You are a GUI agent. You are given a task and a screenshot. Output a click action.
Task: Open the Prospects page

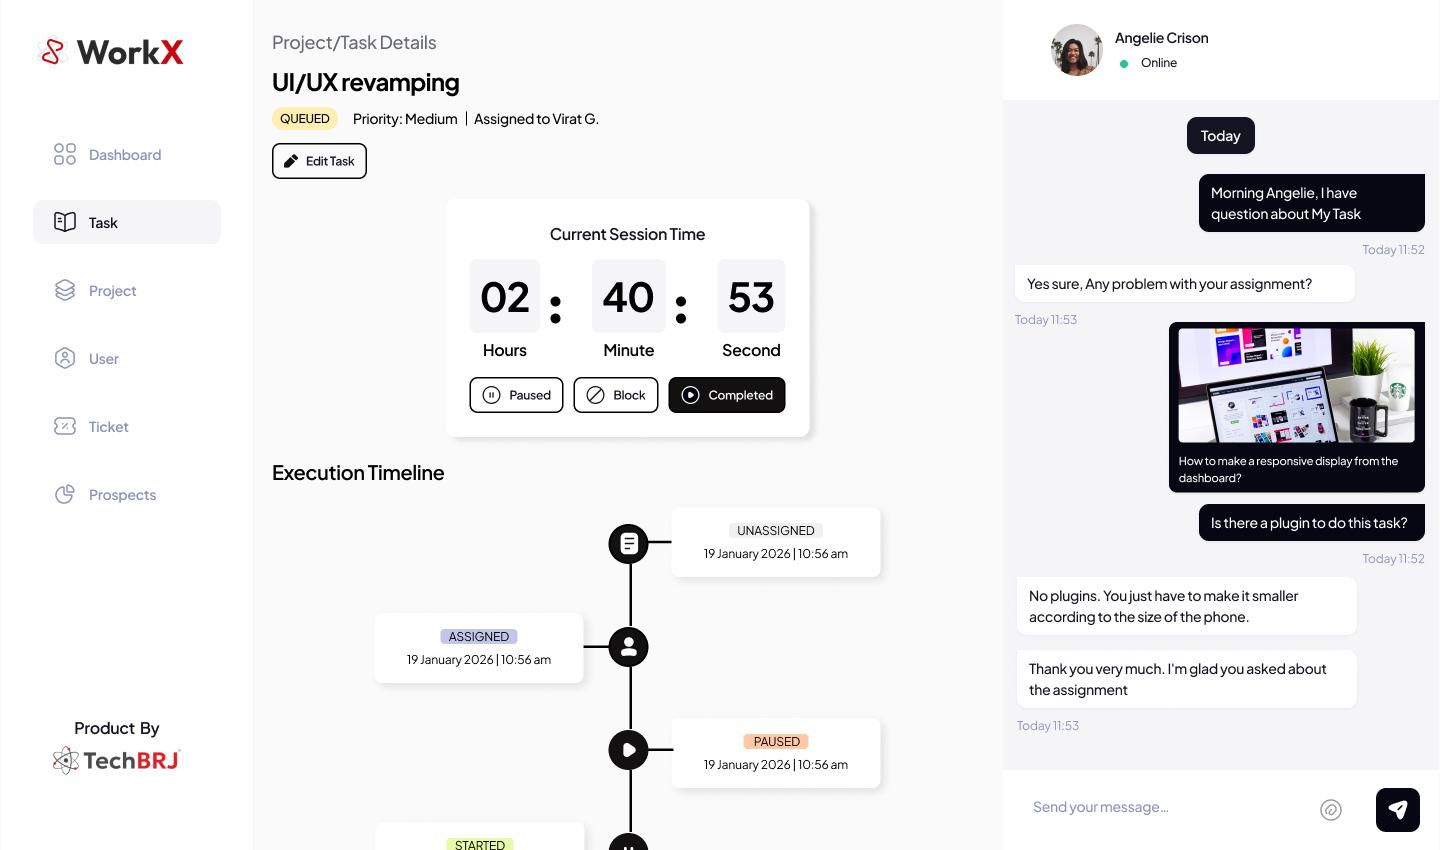[122, 495]
